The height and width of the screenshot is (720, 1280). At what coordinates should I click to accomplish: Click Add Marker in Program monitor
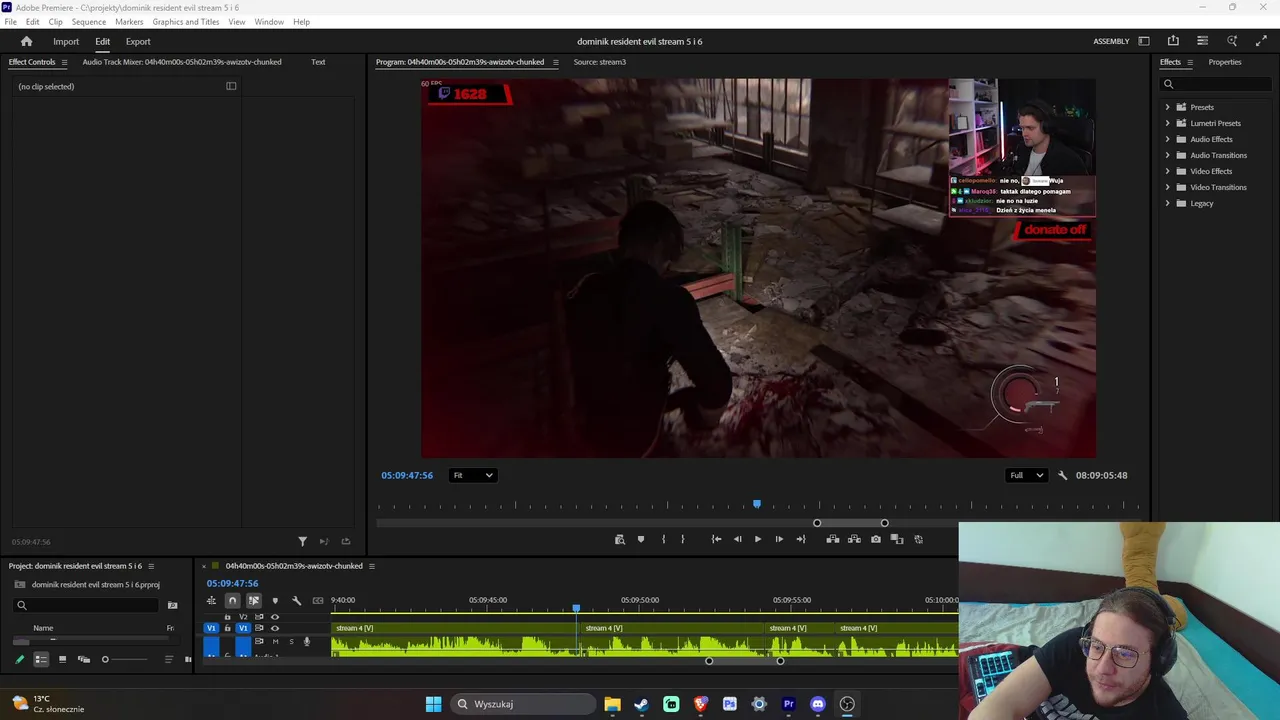pos(641,539)
